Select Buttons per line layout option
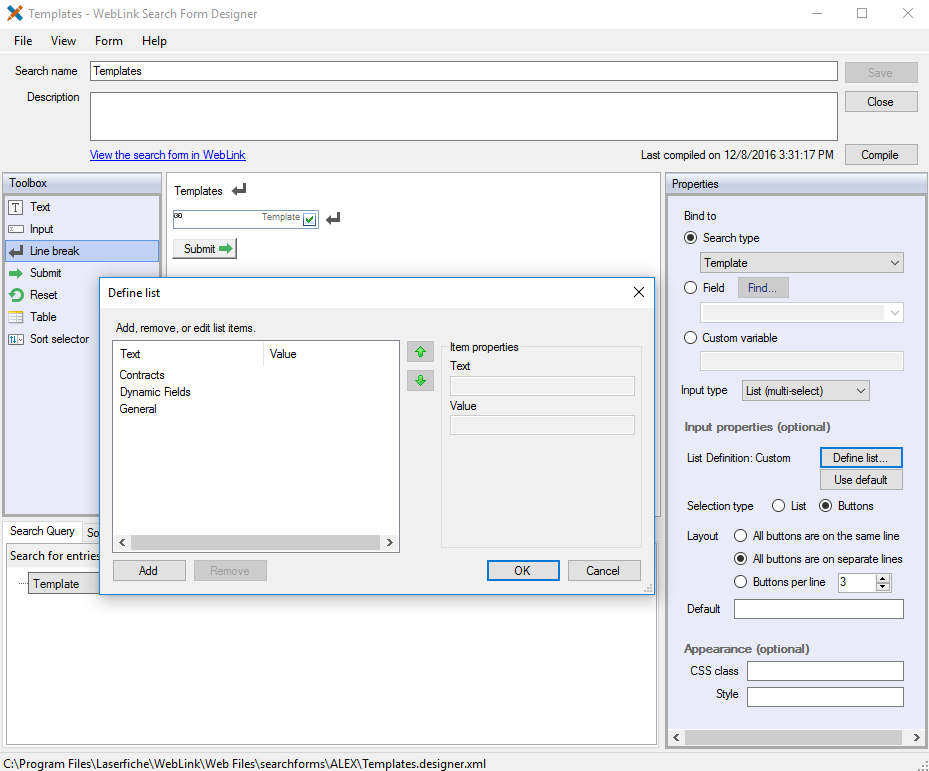Viewport: 929px width, 771px height. click(740, 581)
